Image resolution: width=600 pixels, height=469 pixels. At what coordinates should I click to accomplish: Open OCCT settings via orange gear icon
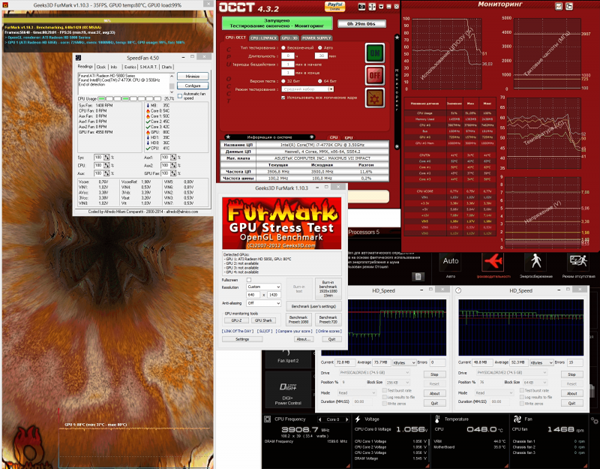click(x=375, y=98)
